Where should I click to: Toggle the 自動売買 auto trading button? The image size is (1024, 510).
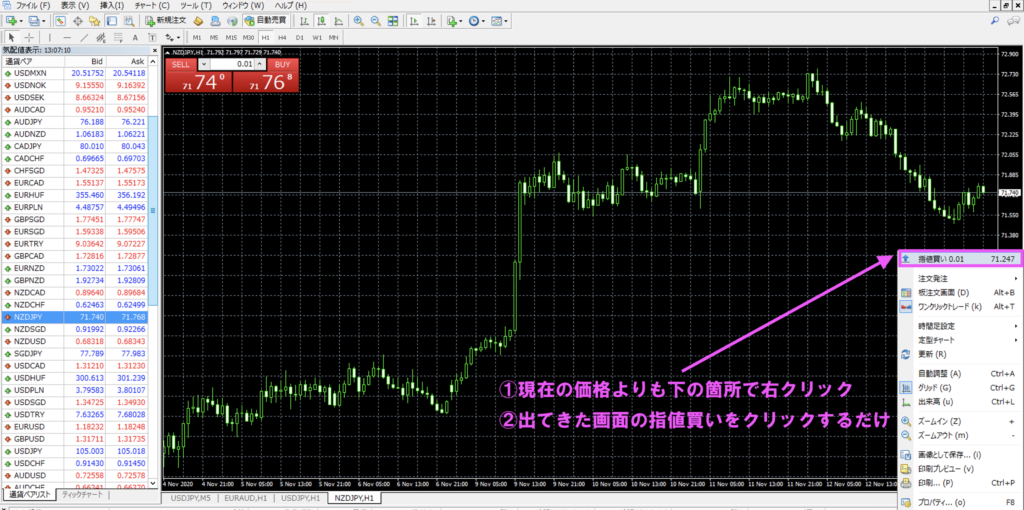click(265, 21)
